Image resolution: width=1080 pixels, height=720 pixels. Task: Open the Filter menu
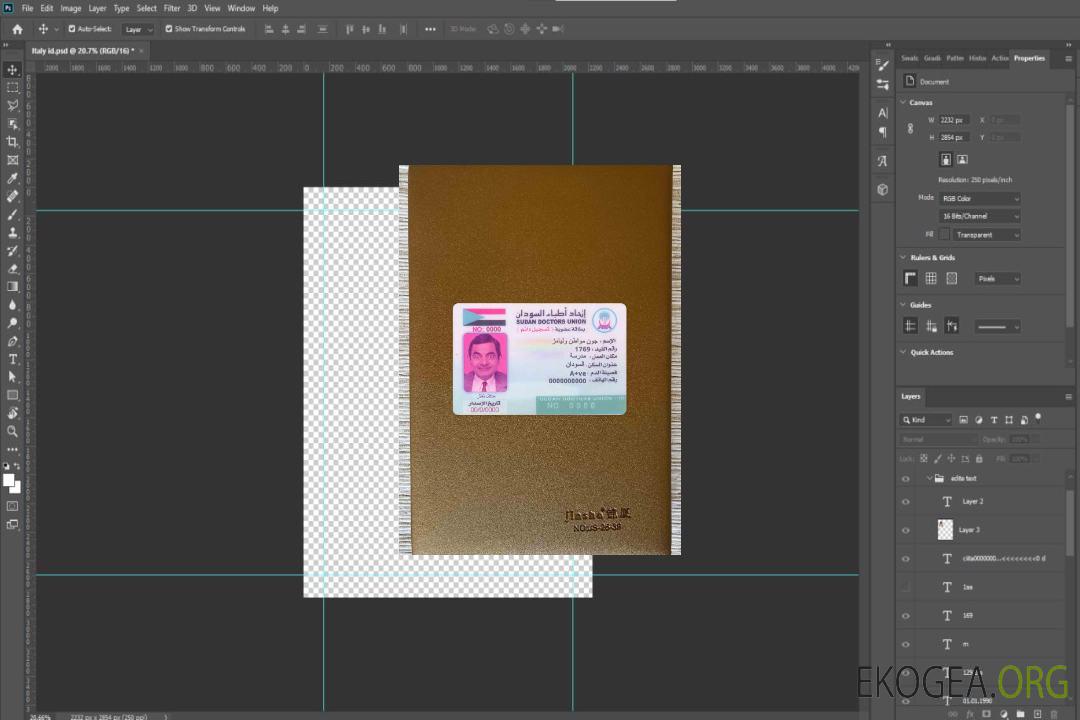pyautogui.click(x=172, y=8)
